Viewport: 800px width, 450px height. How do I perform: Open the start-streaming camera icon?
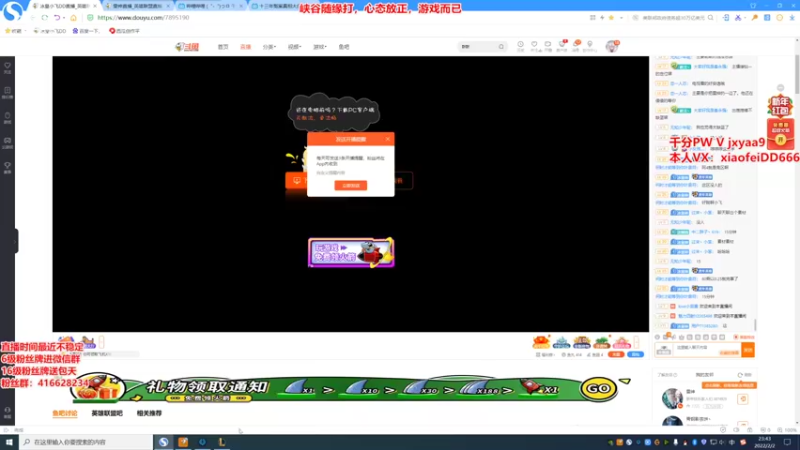point(548,46)
